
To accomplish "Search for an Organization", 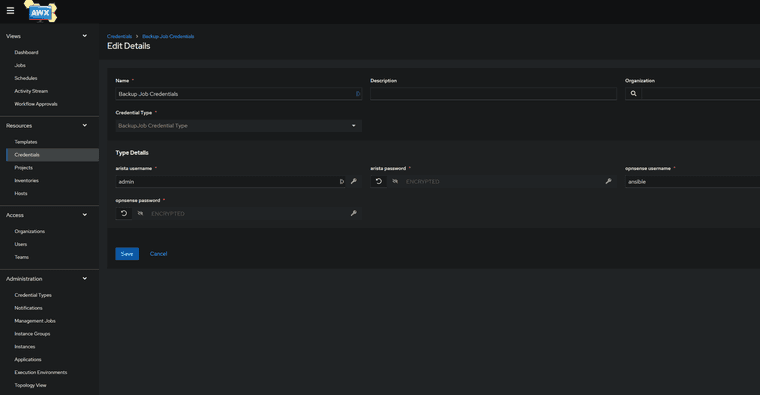I will tap(633, 94).
